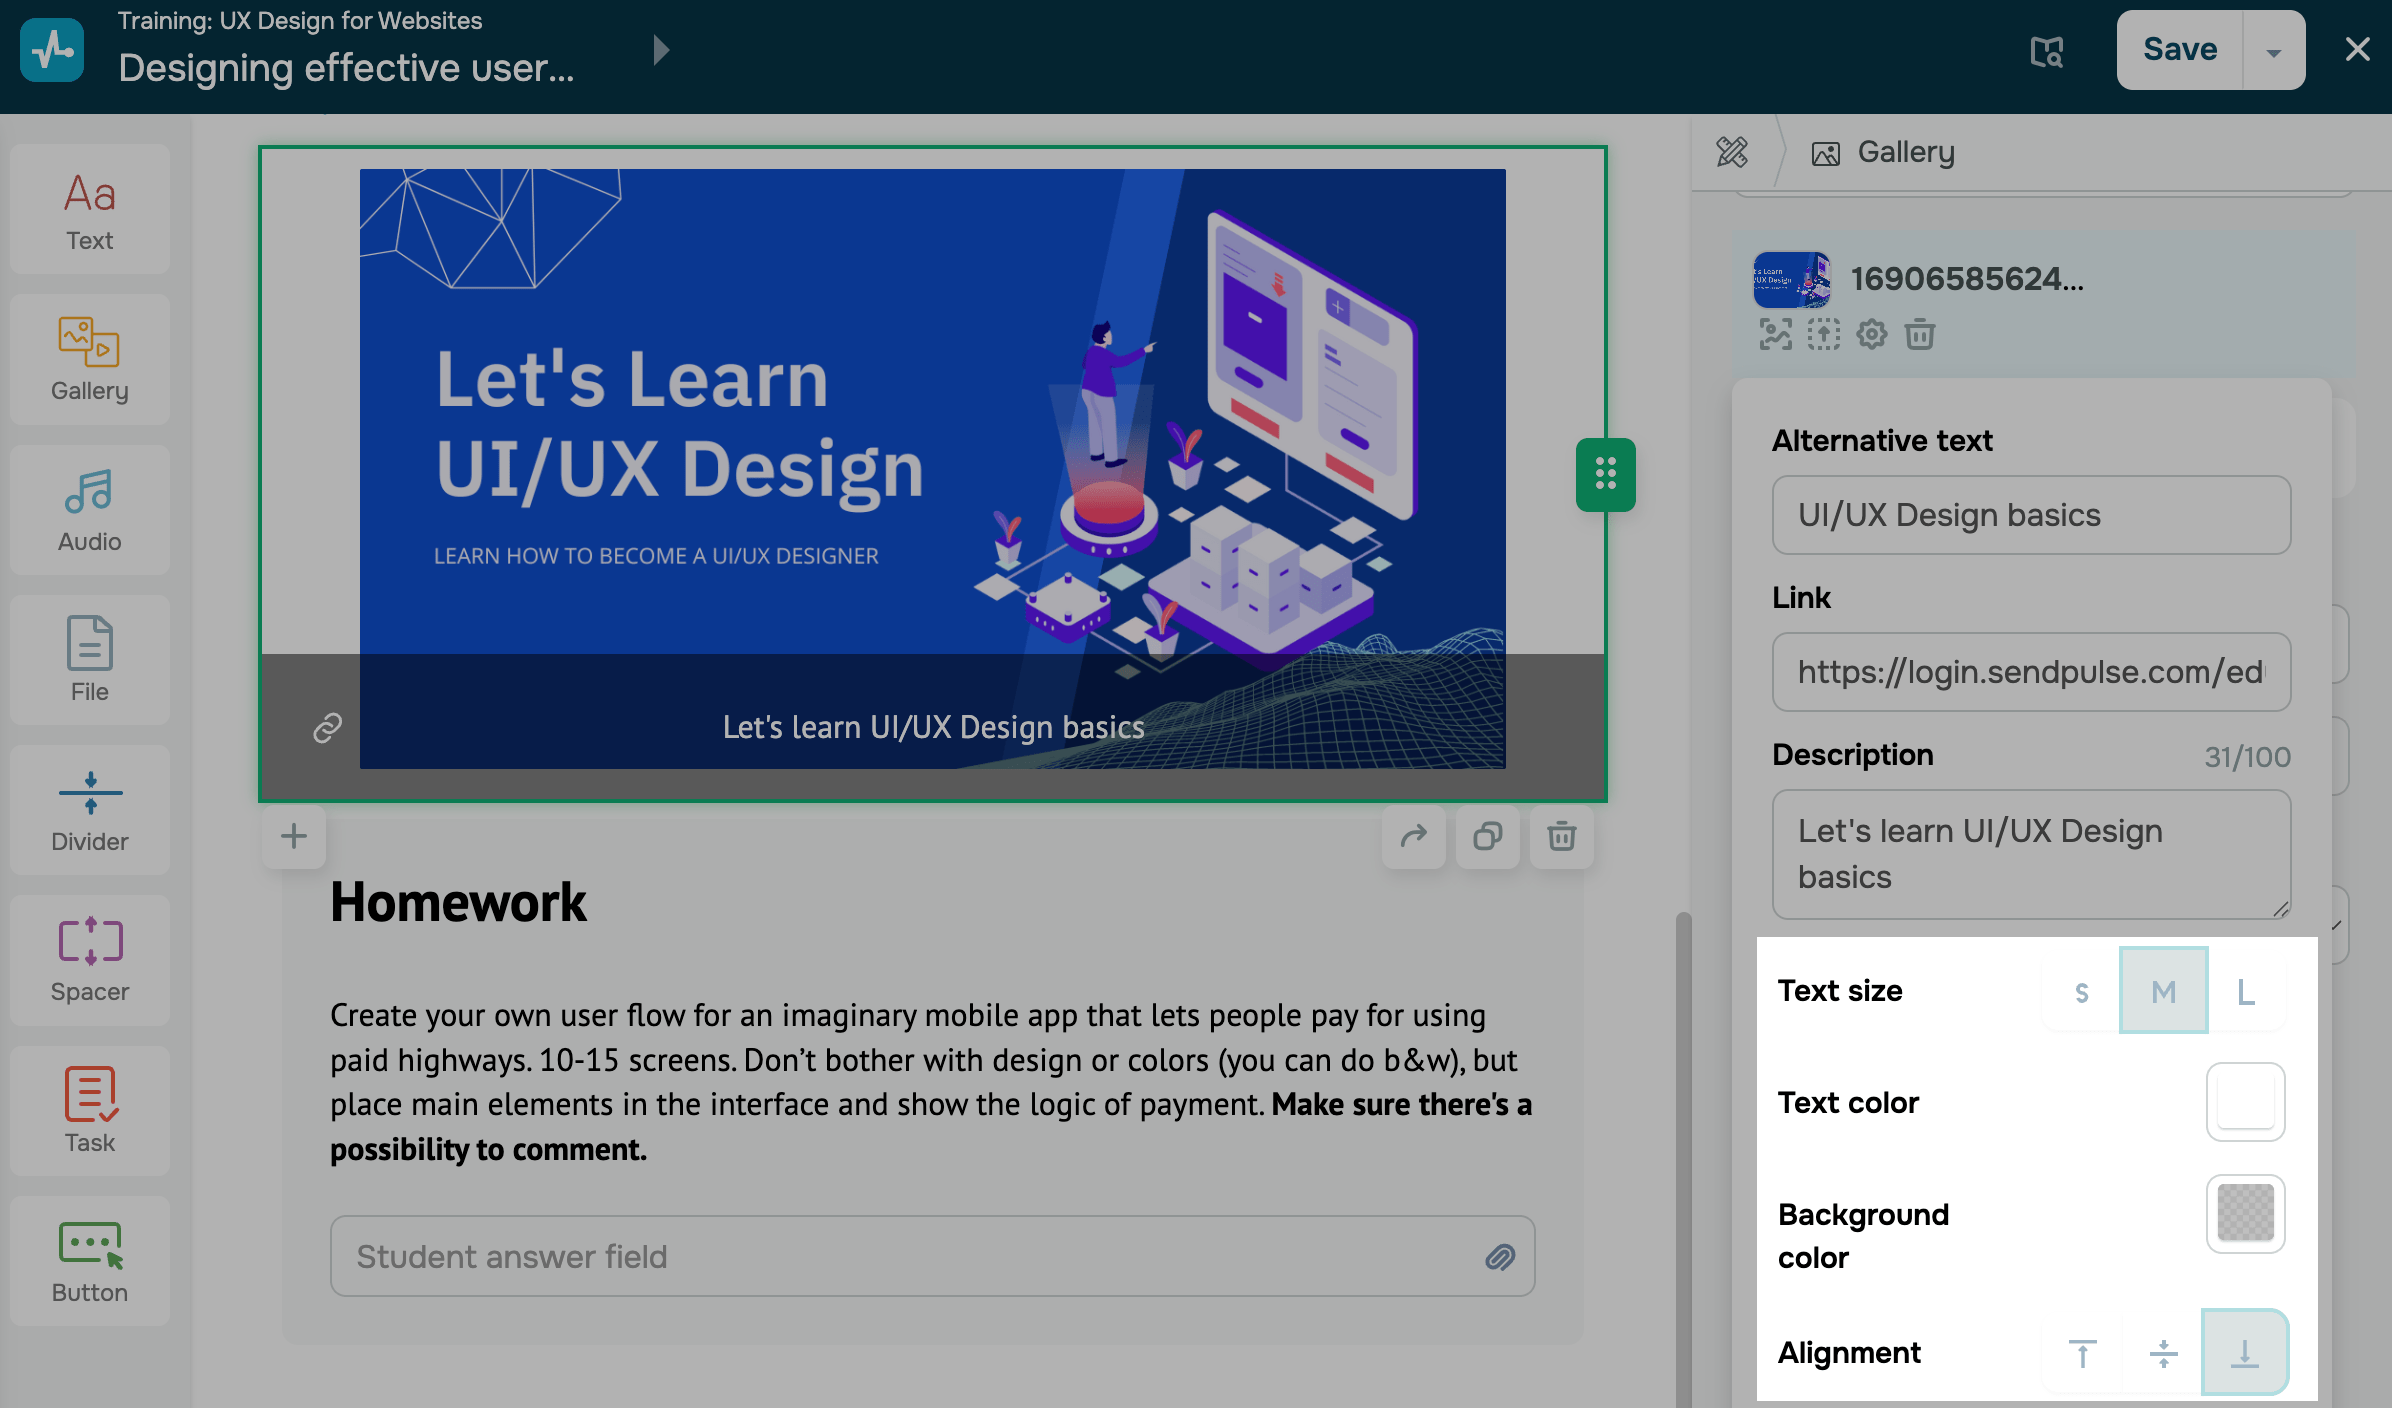This screenshot has height=1408, width=2392.
Task: Align caption to the top
Action: (2082, 1353)
